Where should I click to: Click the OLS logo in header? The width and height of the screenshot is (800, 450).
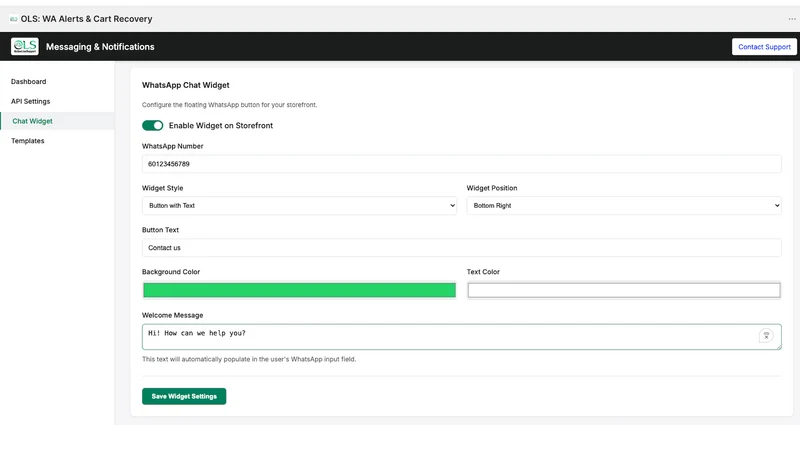tap(24, 46)
